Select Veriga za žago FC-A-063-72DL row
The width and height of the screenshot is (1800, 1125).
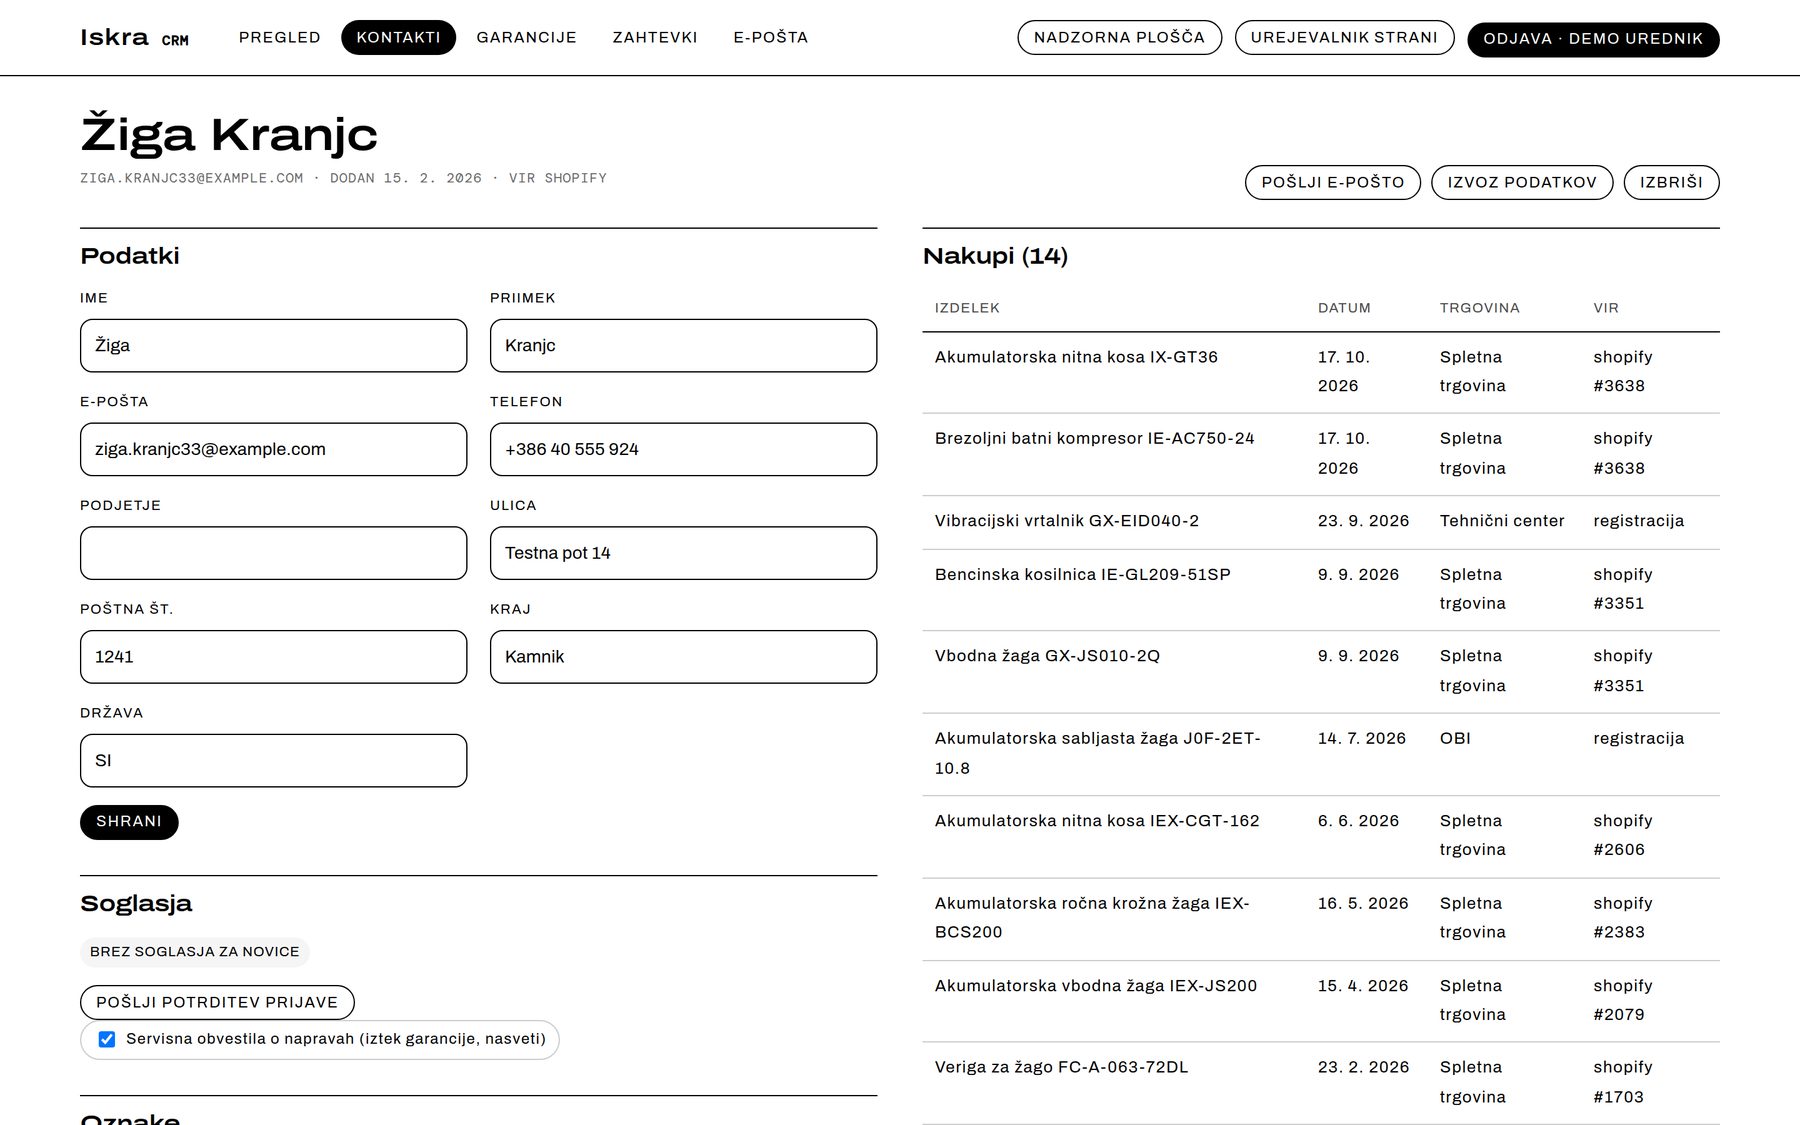click(1321, 1083)
